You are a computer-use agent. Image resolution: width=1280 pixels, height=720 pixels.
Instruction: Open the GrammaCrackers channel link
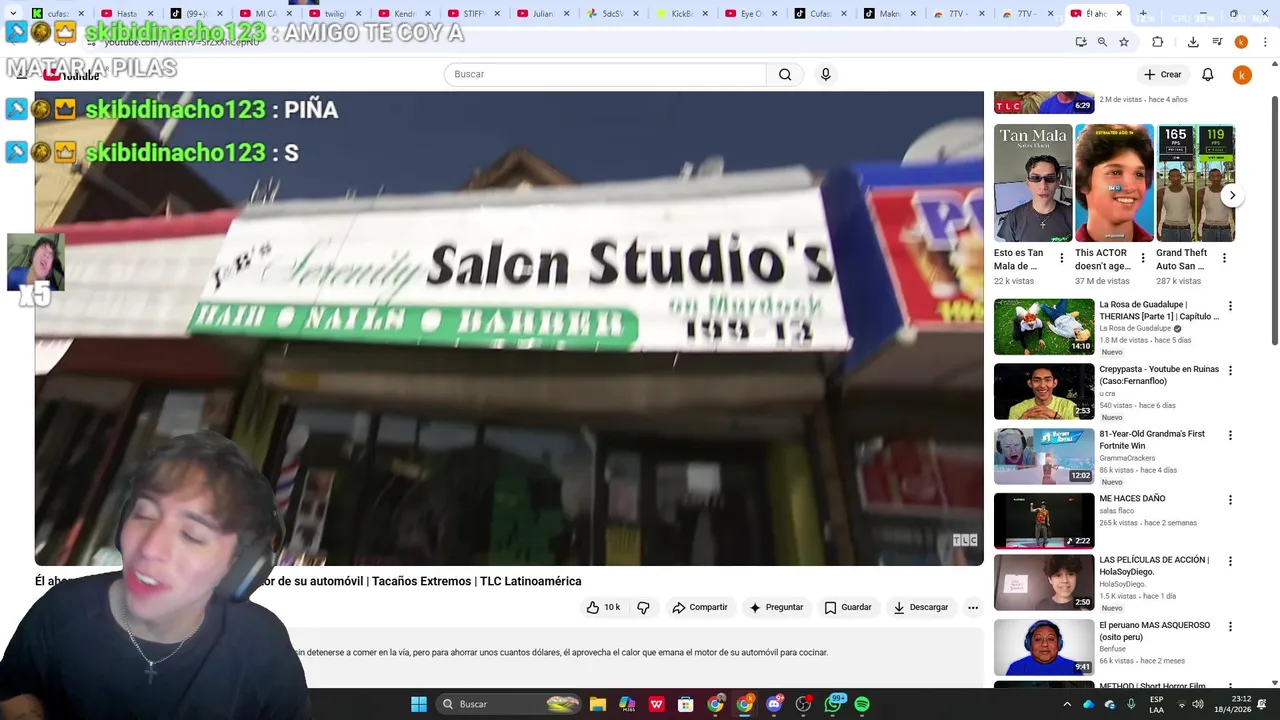pyautogui.click(x=1128, y=458)
